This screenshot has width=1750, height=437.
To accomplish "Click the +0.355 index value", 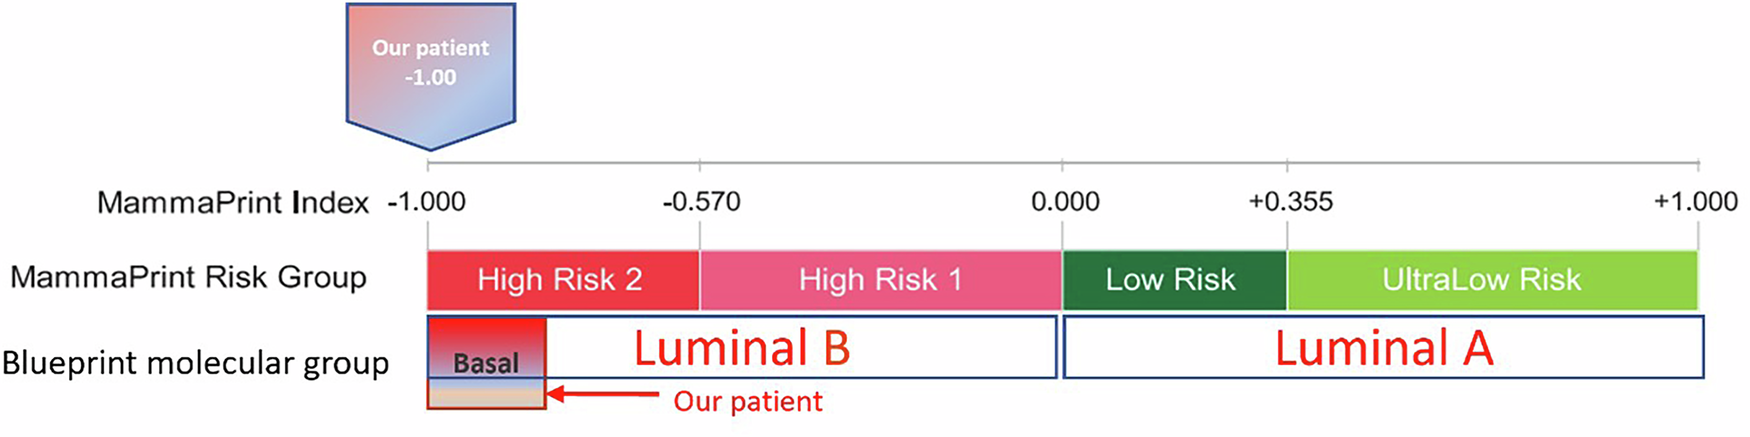I will point(1290,202).
